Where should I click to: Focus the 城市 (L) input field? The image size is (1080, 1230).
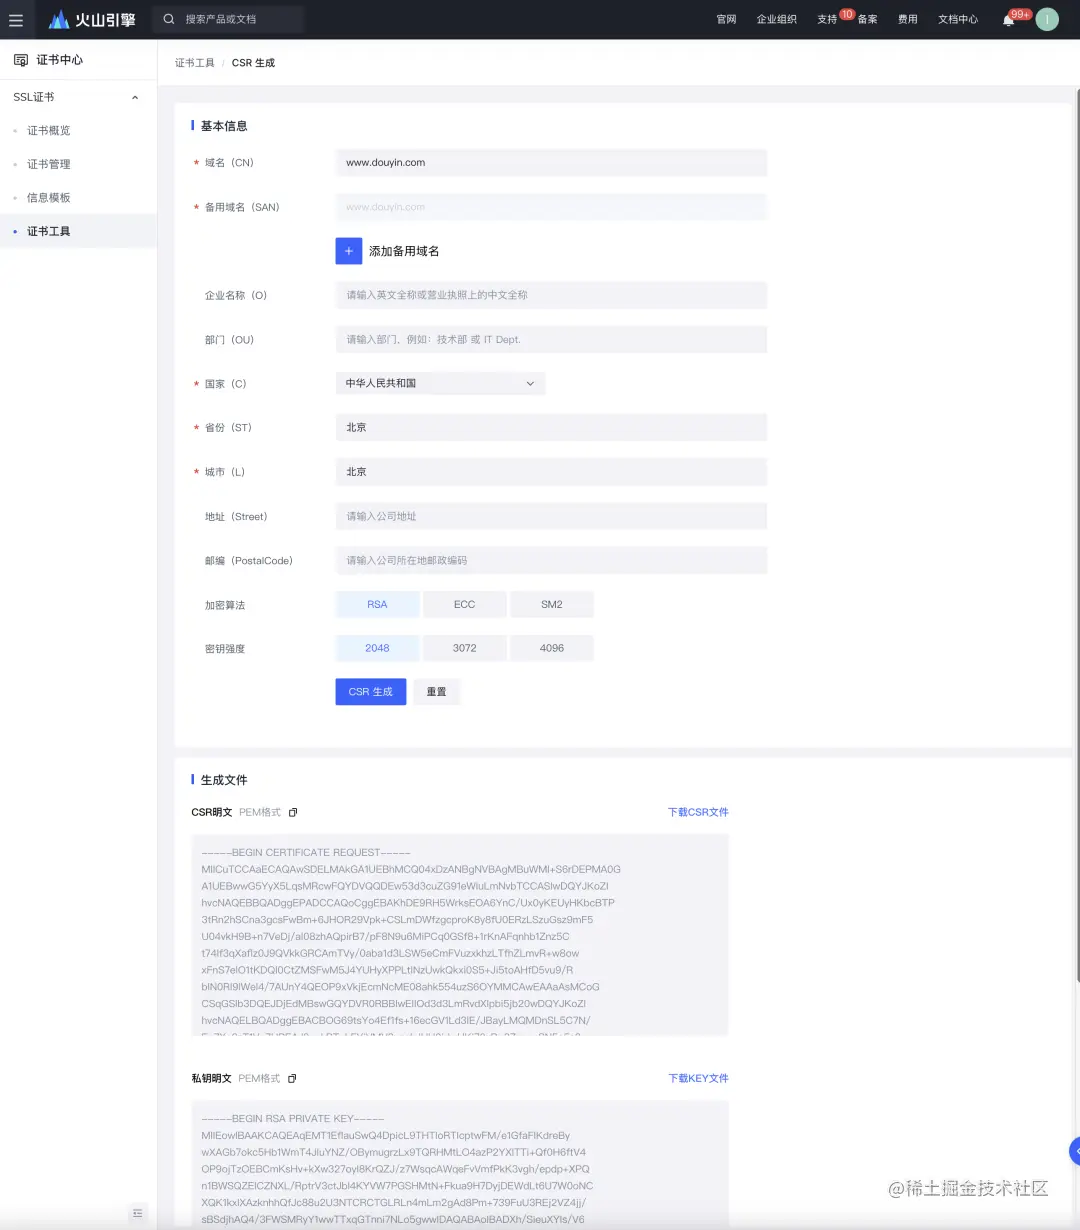click(551, 472)
